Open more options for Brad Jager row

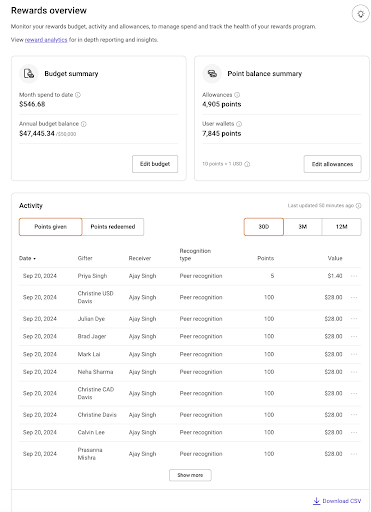tap(354, 336)
